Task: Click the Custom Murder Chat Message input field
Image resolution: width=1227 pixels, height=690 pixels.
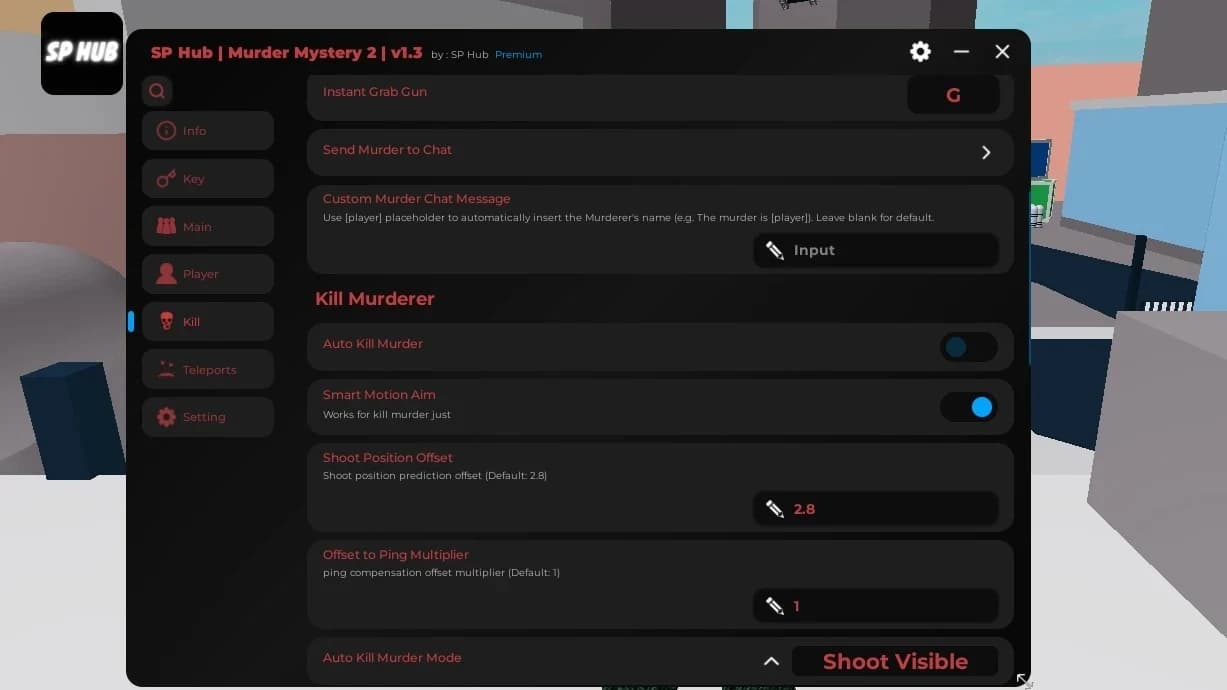Action: tap(876, 250)
